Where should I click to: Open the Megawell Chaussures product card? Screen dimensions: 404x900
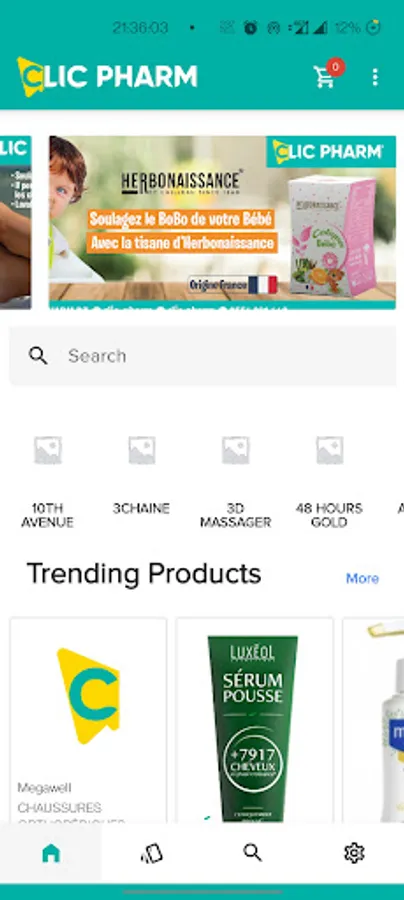click(x=88, y=721)
